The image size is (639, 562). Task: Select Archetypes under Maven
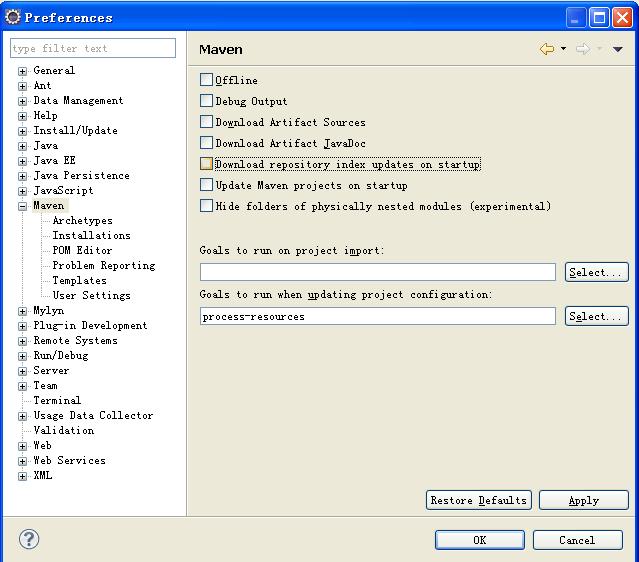click(83, 220)
